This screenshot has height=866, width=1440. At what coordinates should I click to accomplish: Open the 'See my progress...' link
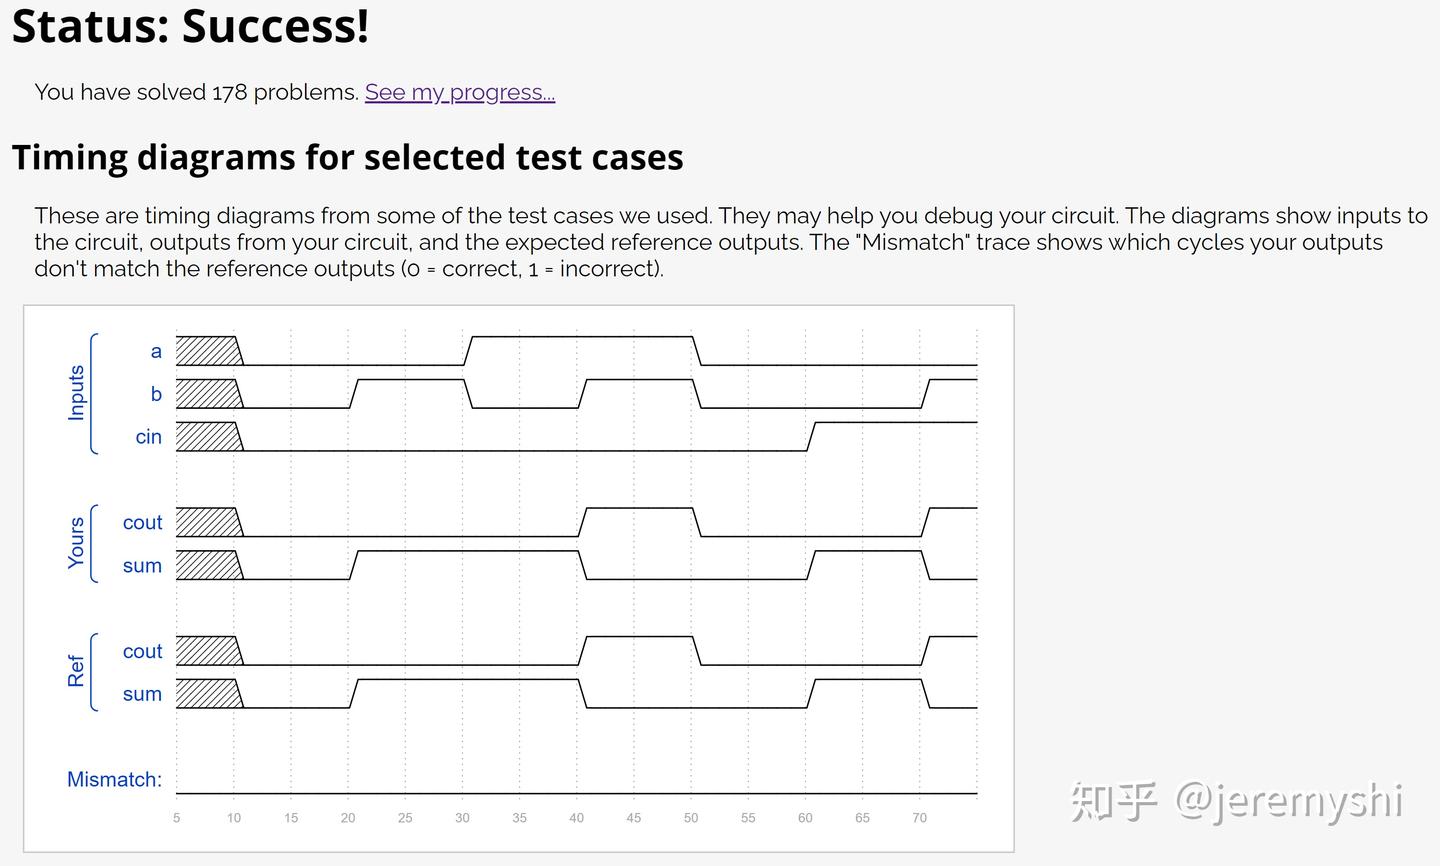[x=460, y=92]
